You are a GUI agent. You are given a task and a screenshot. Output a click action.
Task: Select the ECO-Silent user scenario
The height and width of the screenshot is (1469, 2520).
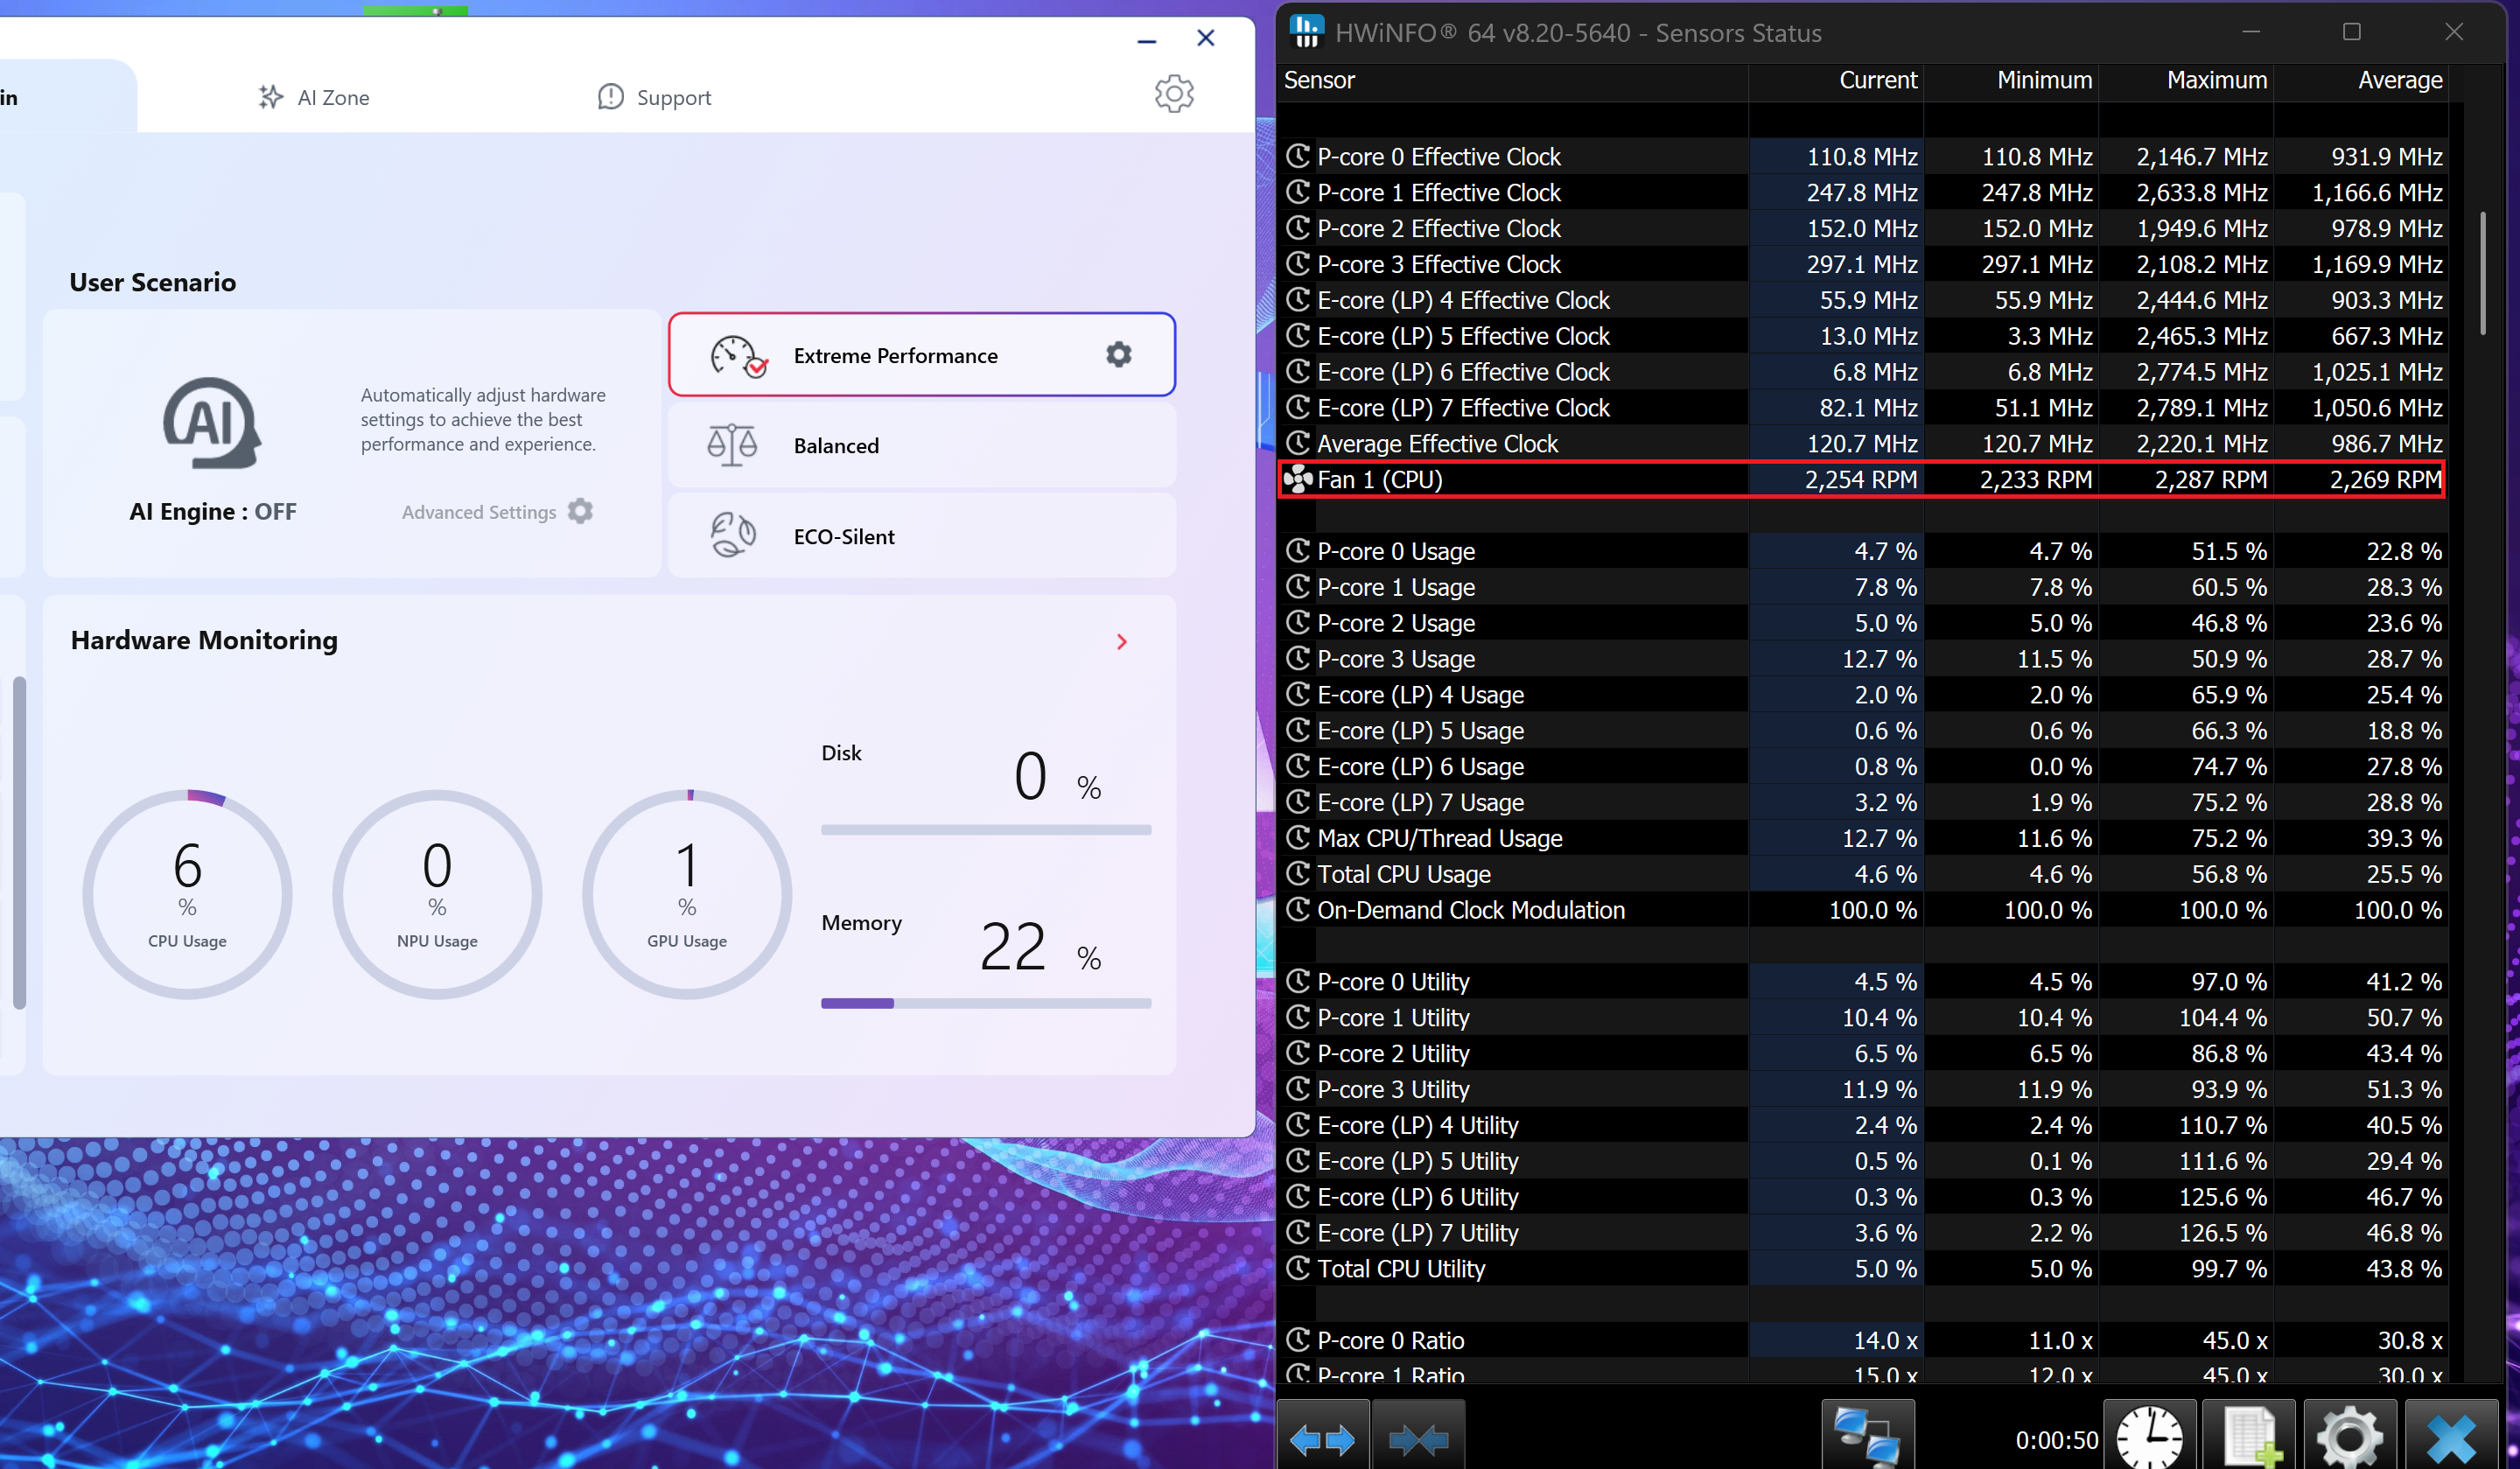pyautogui.click(x=921, y=535)
